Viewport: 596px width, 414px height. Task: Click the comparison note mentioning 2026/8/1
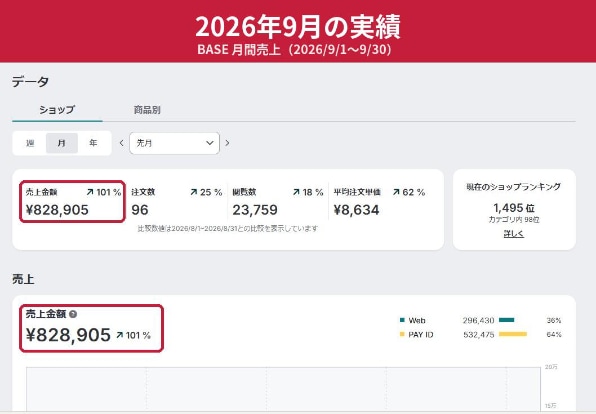[228, 228]
